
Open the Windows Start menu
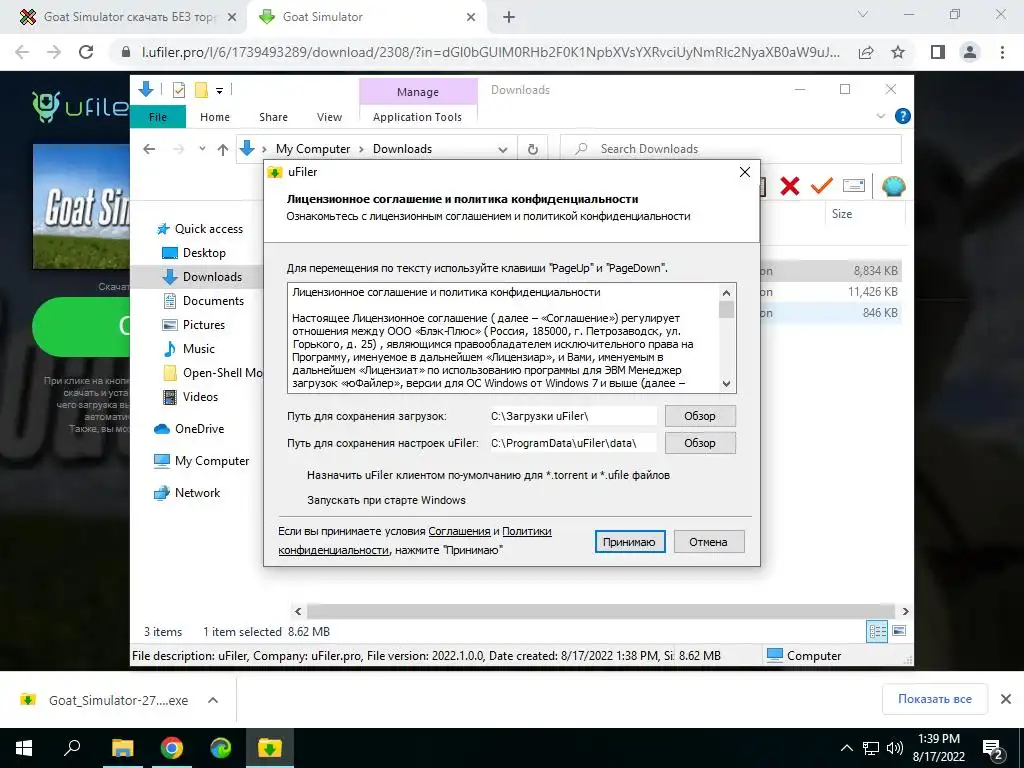tap(24, 747)
